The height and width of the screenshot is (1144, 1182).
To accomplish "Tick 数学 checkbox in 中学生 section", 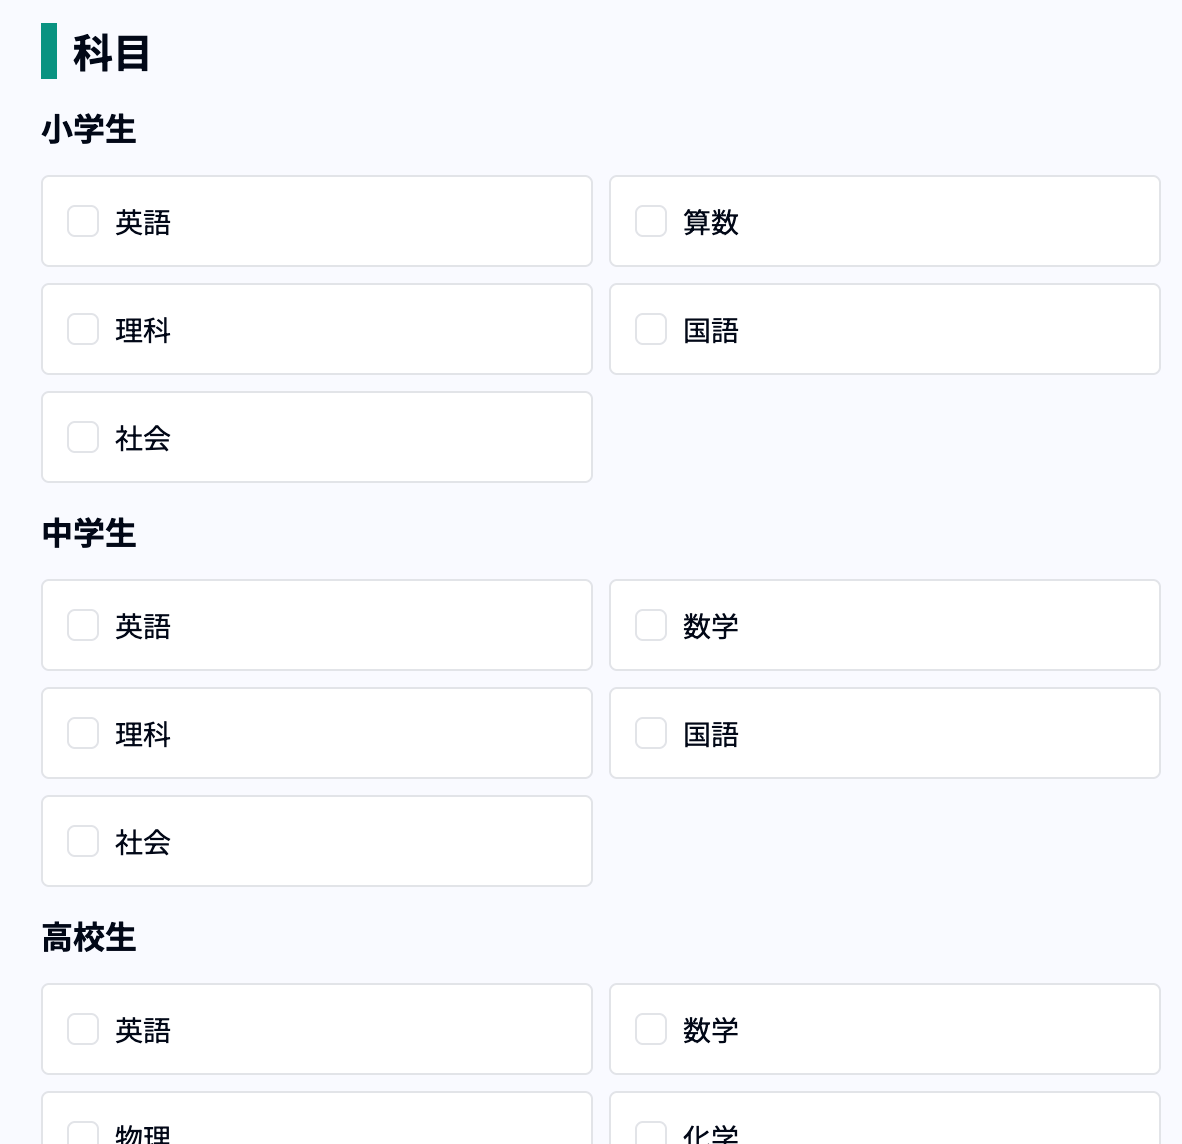I will (x=651, y=625).
